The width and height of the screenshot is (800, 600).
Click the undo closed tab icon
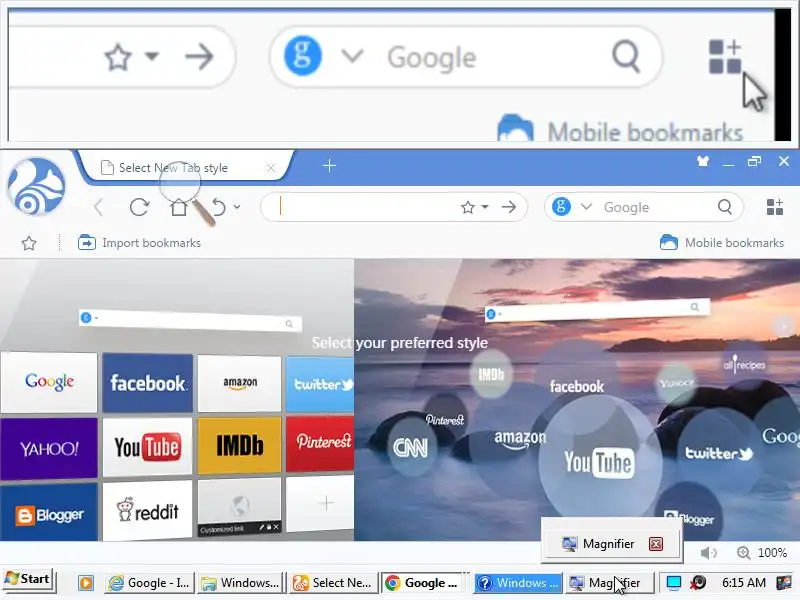218,207
